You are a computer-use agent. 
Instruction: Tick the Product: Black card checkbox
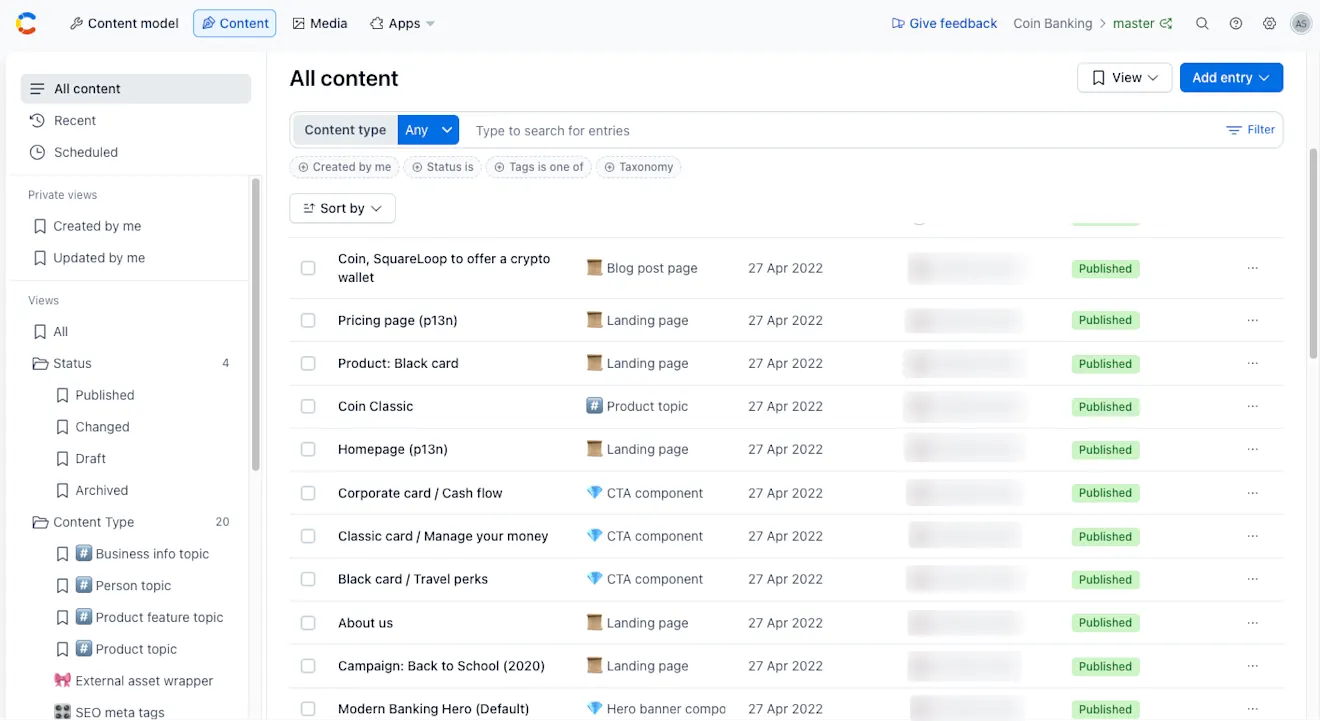click(x=308, y=363)
